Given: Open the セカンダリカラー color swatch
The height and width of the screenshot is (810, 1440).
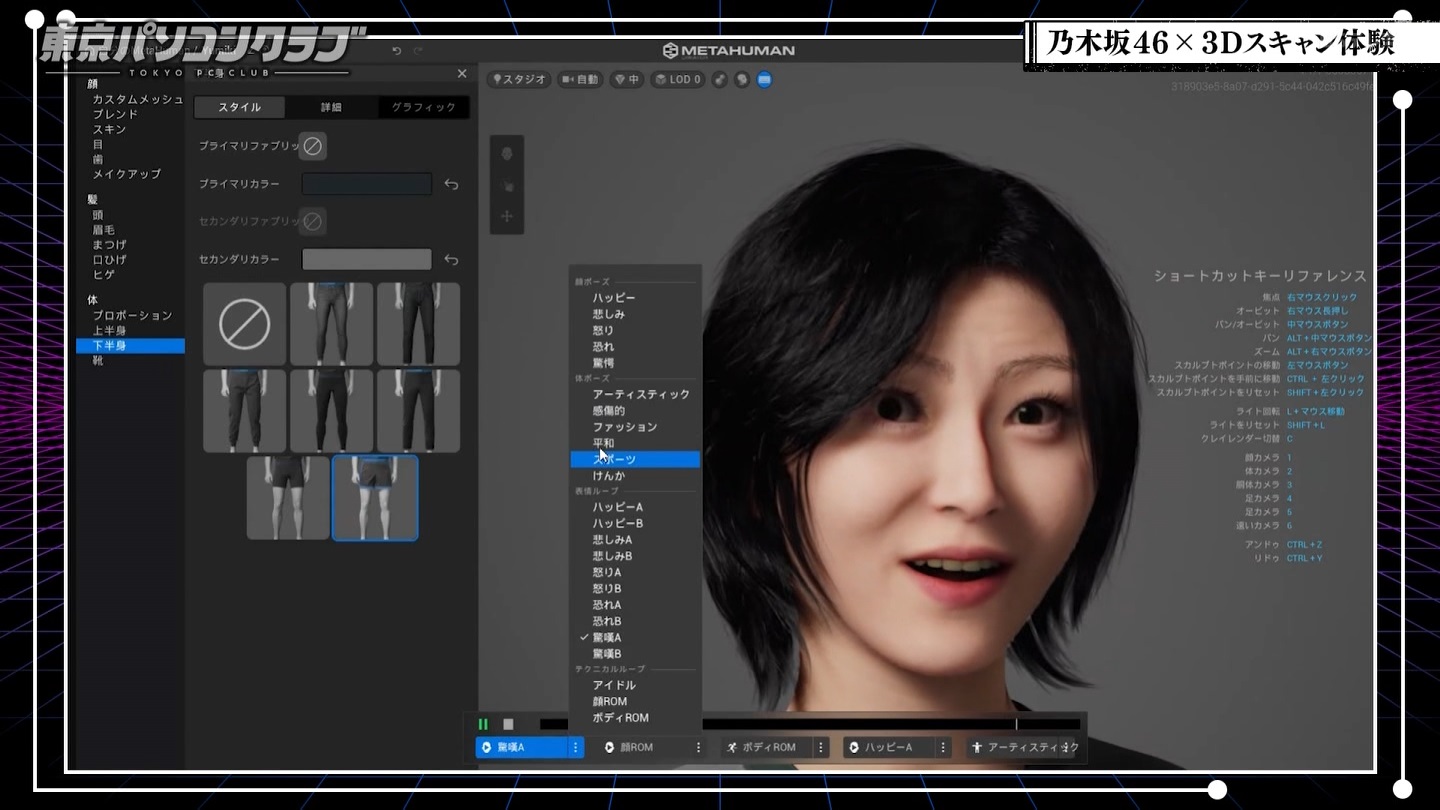Looking at the screenshot, I should [367, 260].
